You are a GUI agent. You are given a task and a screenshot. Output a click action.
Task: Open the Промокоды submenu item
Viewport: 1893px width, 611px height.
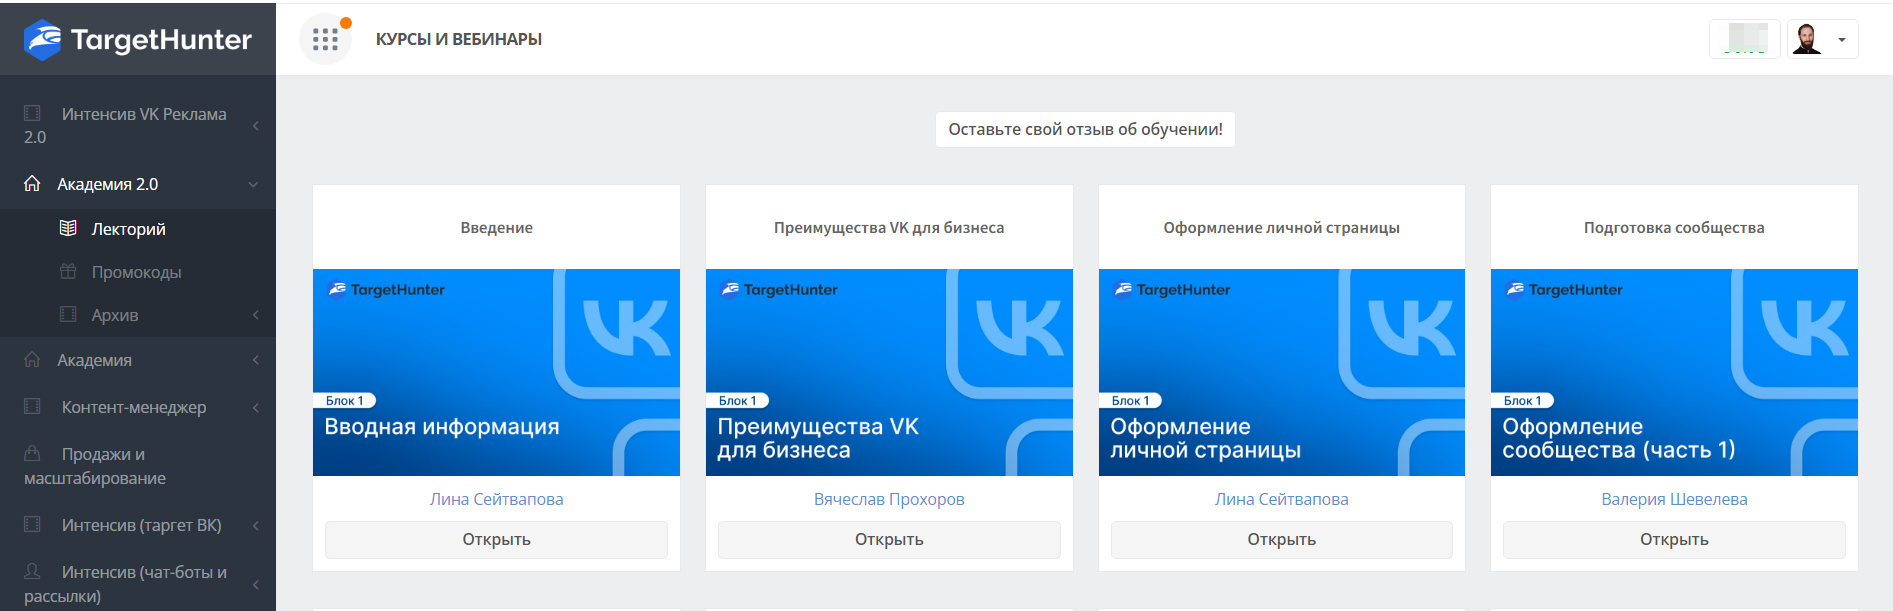(138, 272)
